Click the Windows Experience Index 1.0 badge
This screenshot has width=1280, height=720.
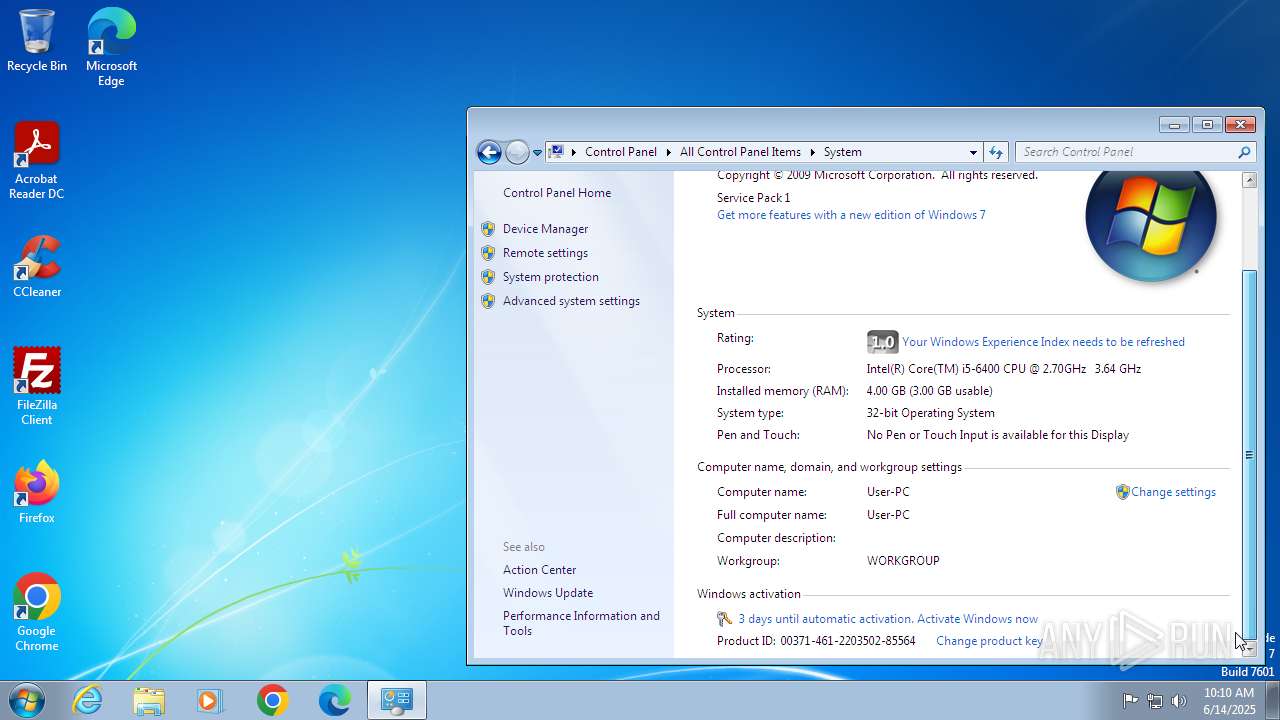pos(882,342)
